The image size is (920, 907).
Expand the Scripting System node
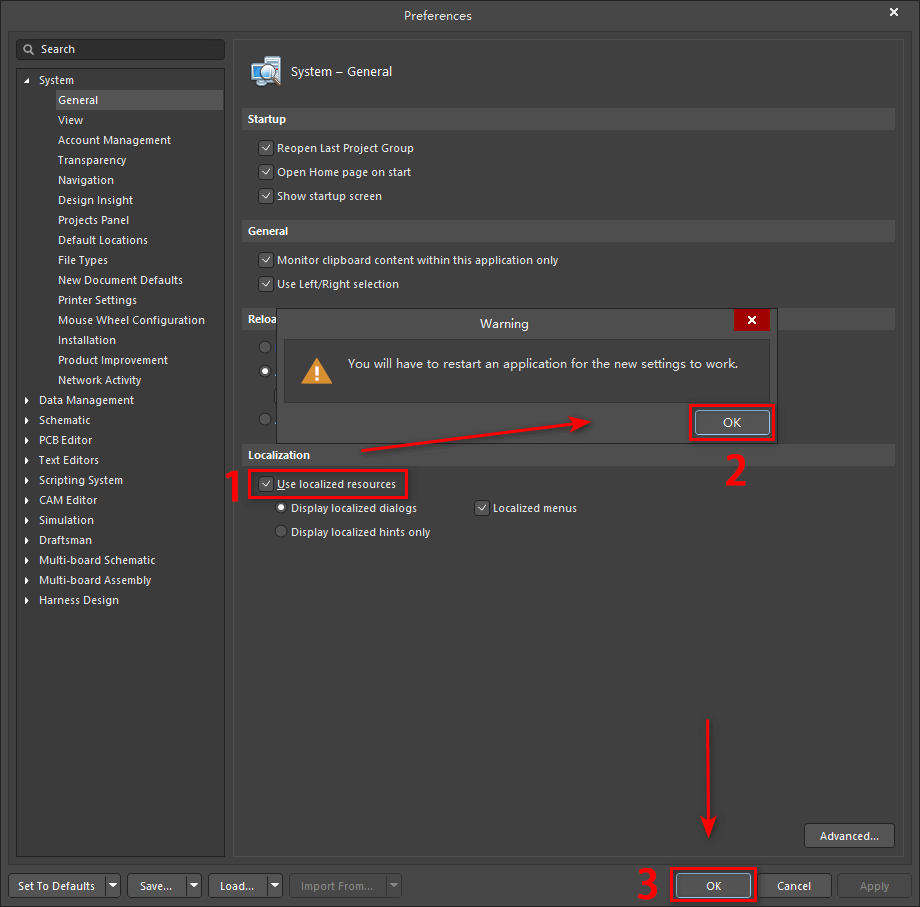(26, 480)
